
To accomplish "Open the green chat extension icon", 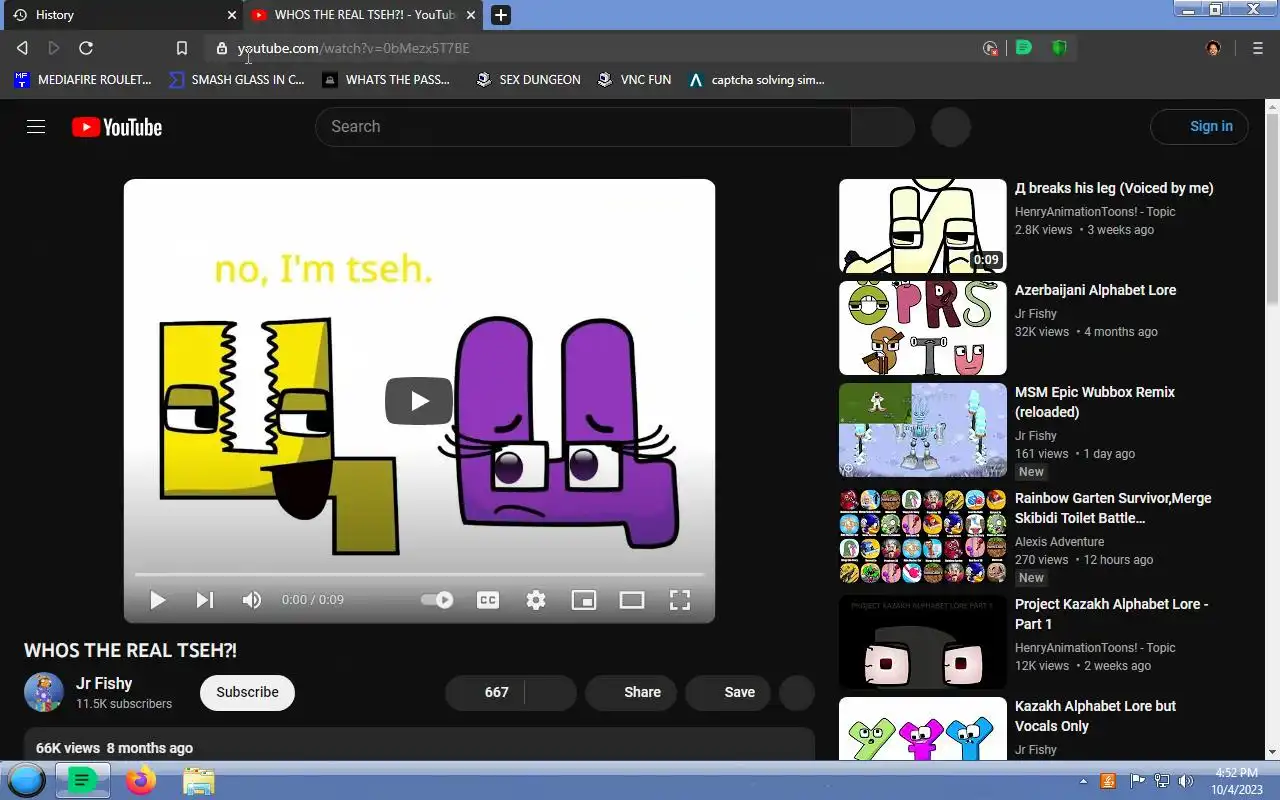I will click(x=1023, y=47).
